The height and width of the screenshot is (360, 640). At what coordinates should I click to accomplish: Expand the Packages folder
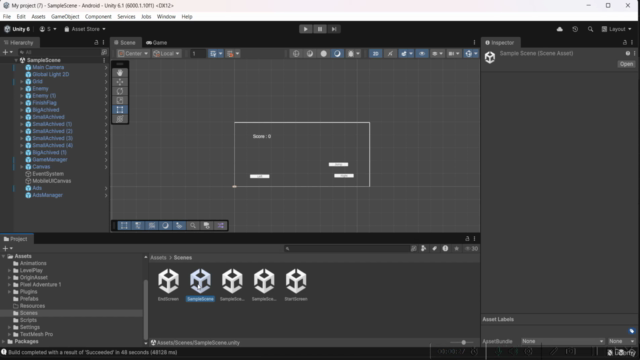4,342
